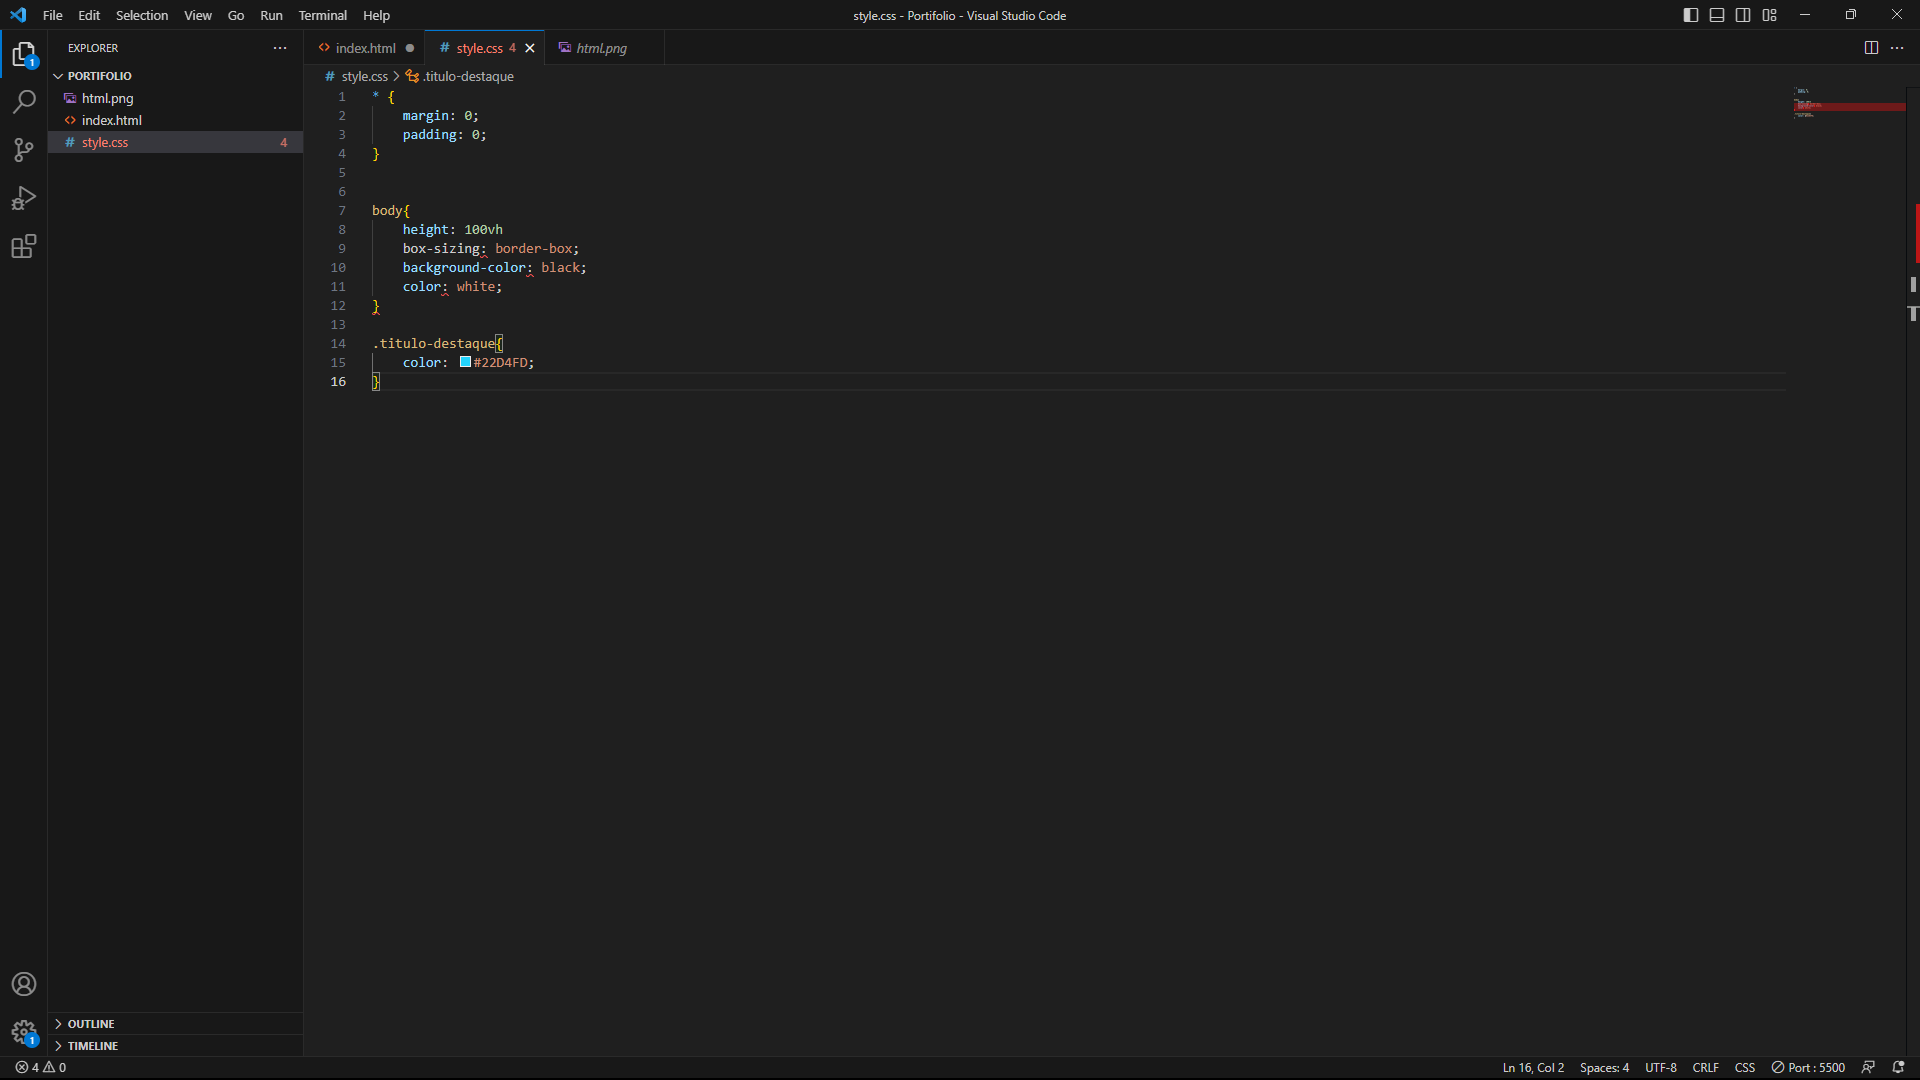Image resolution: width=1920 pixels, height=1080 pixels.
Task: Click the EXPLORER panel title
Action: (x=93, y=48)
